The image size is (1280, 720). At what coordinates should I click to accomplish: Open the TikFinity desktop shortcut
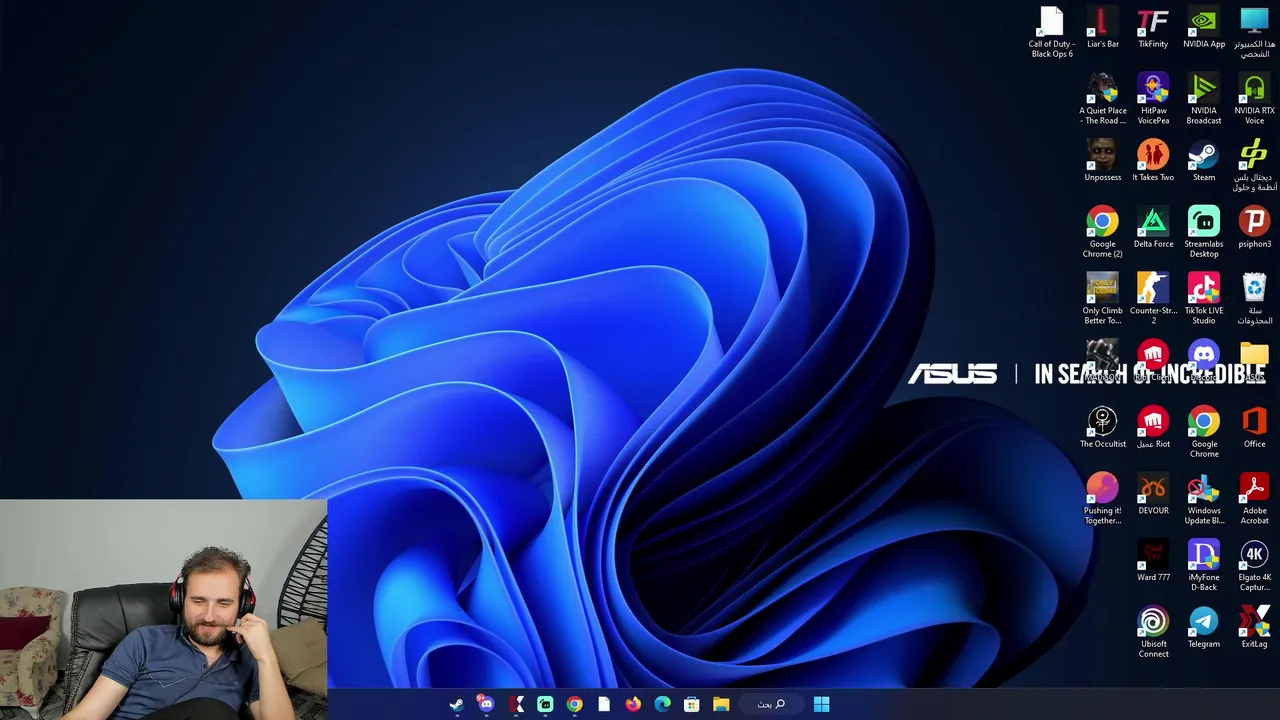1153,28
